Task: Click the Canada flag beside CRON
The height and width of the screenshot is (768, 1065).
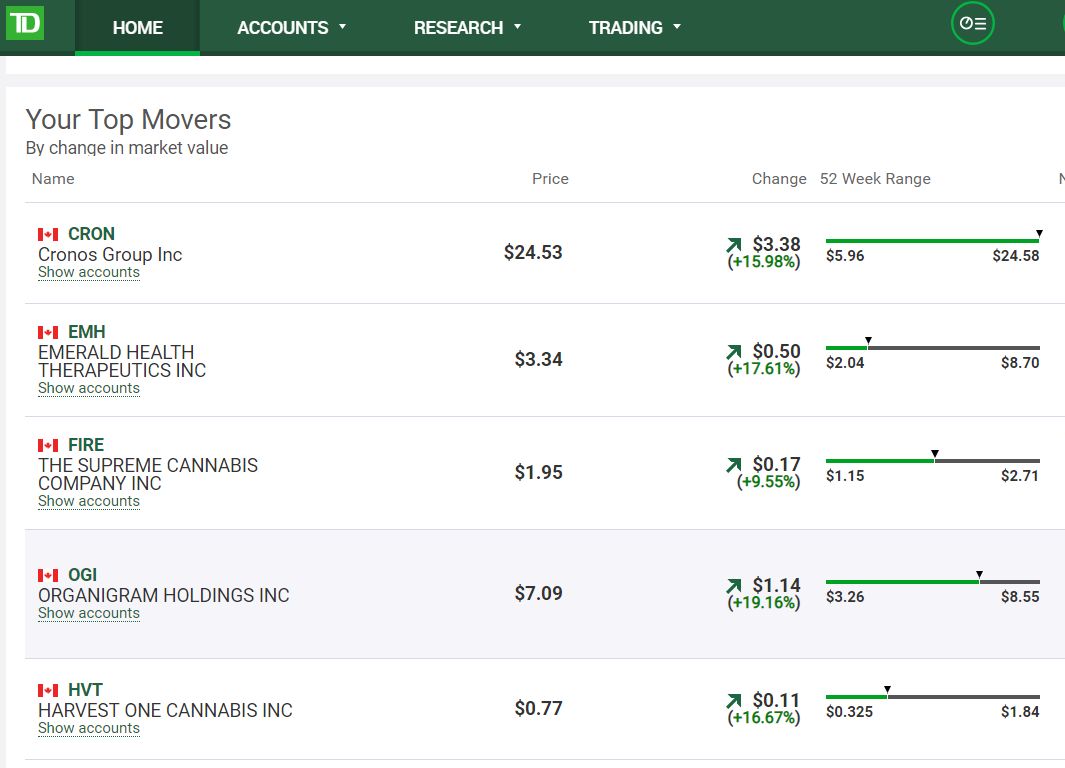Action: pos(48,234)
